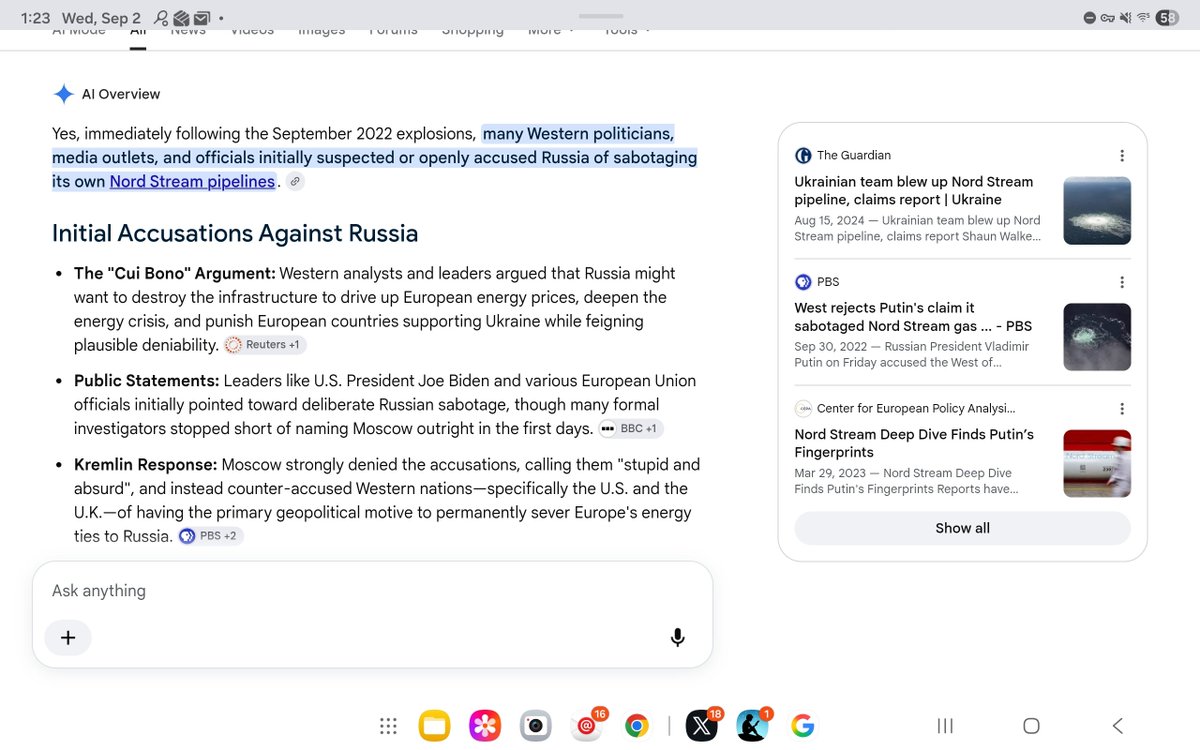Open Center for European Policy three-dot menu

coord(1122,409)
